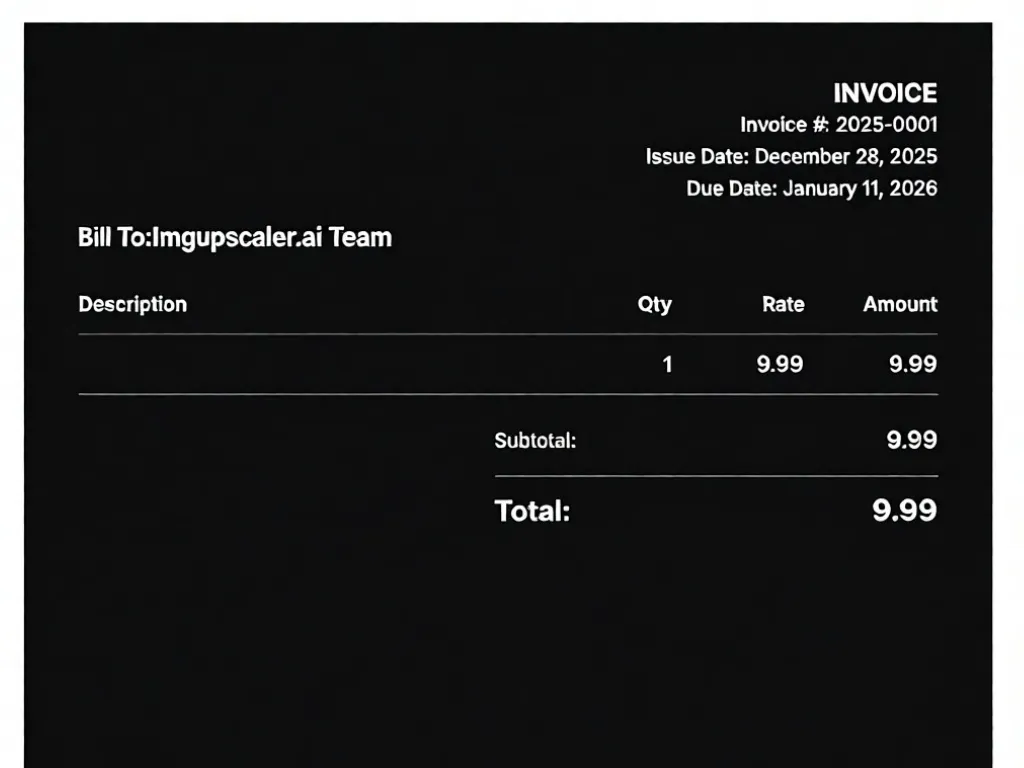Click the line item amount 9.99
This screenshot has width=1024, height=768.
(912, 364)
